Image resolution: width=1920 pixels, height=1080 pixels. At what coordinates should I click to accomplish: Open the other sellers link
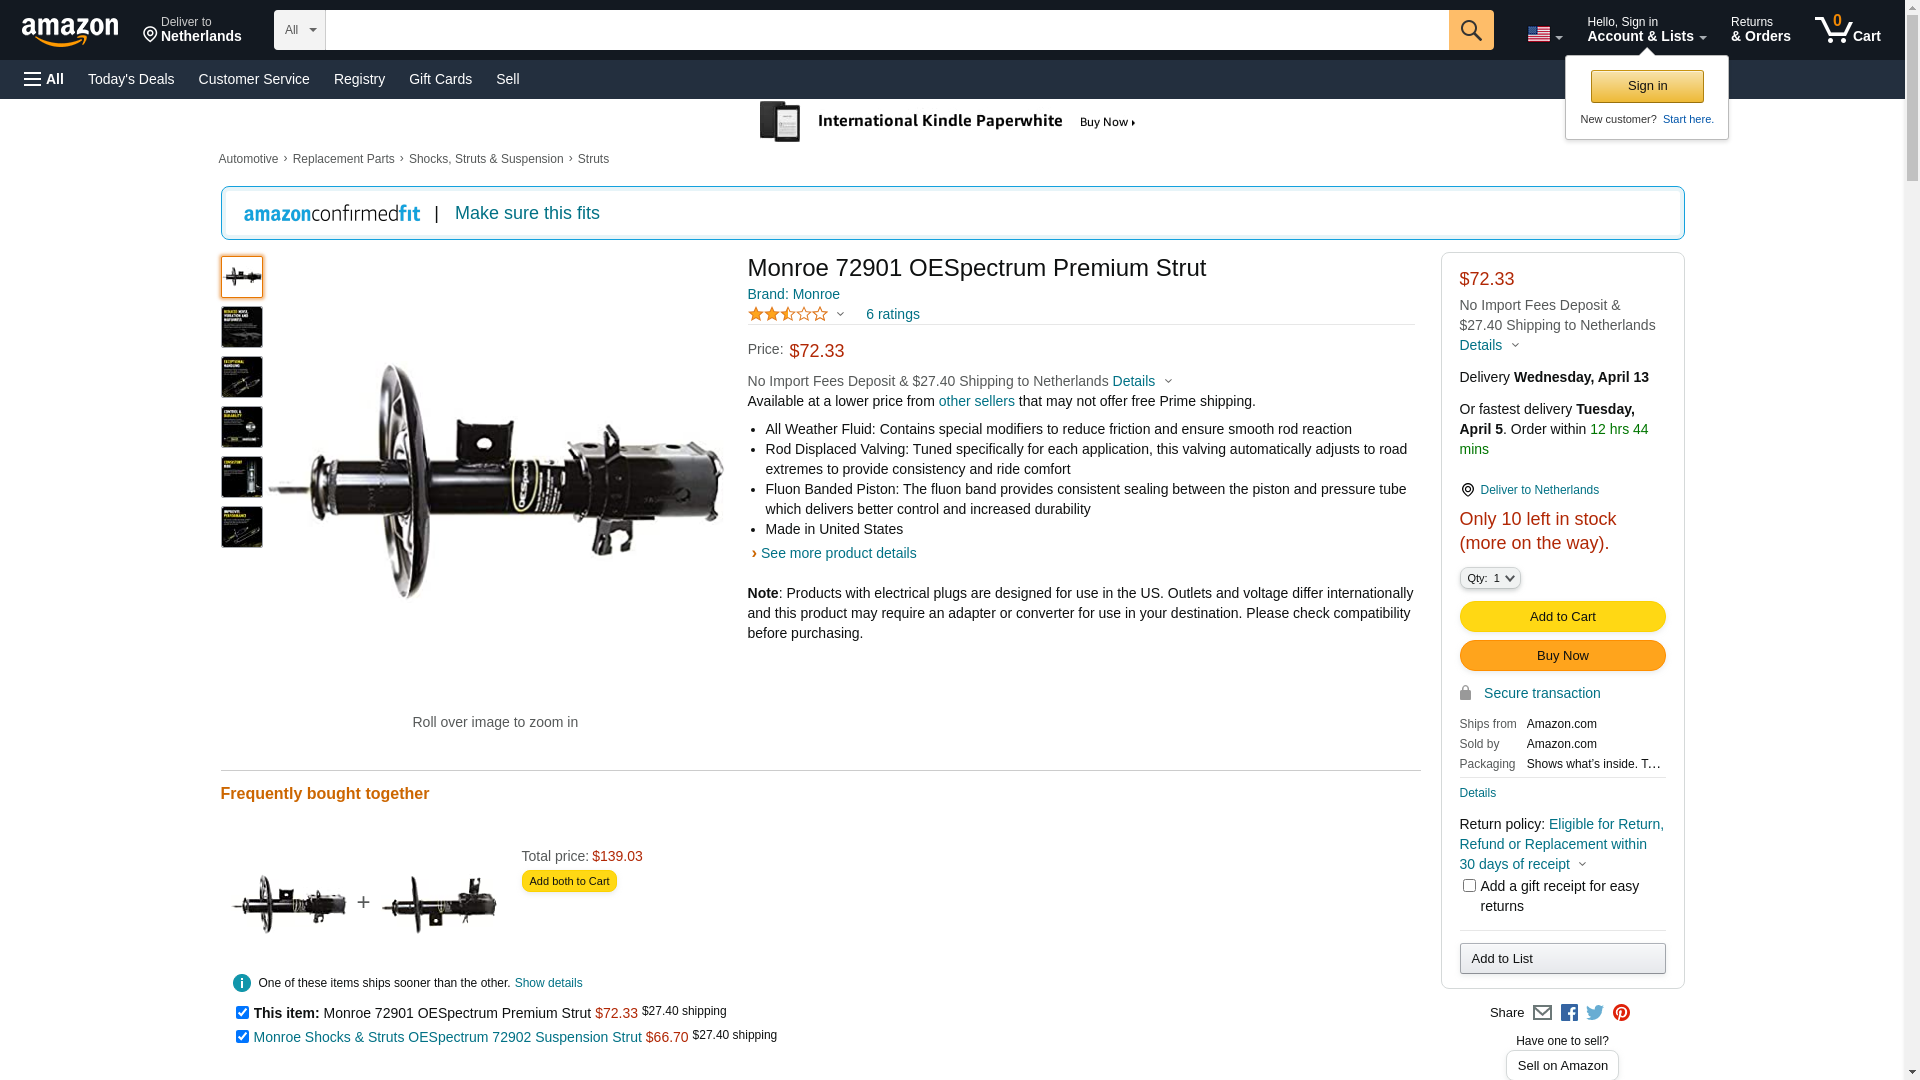pos(976,401)
